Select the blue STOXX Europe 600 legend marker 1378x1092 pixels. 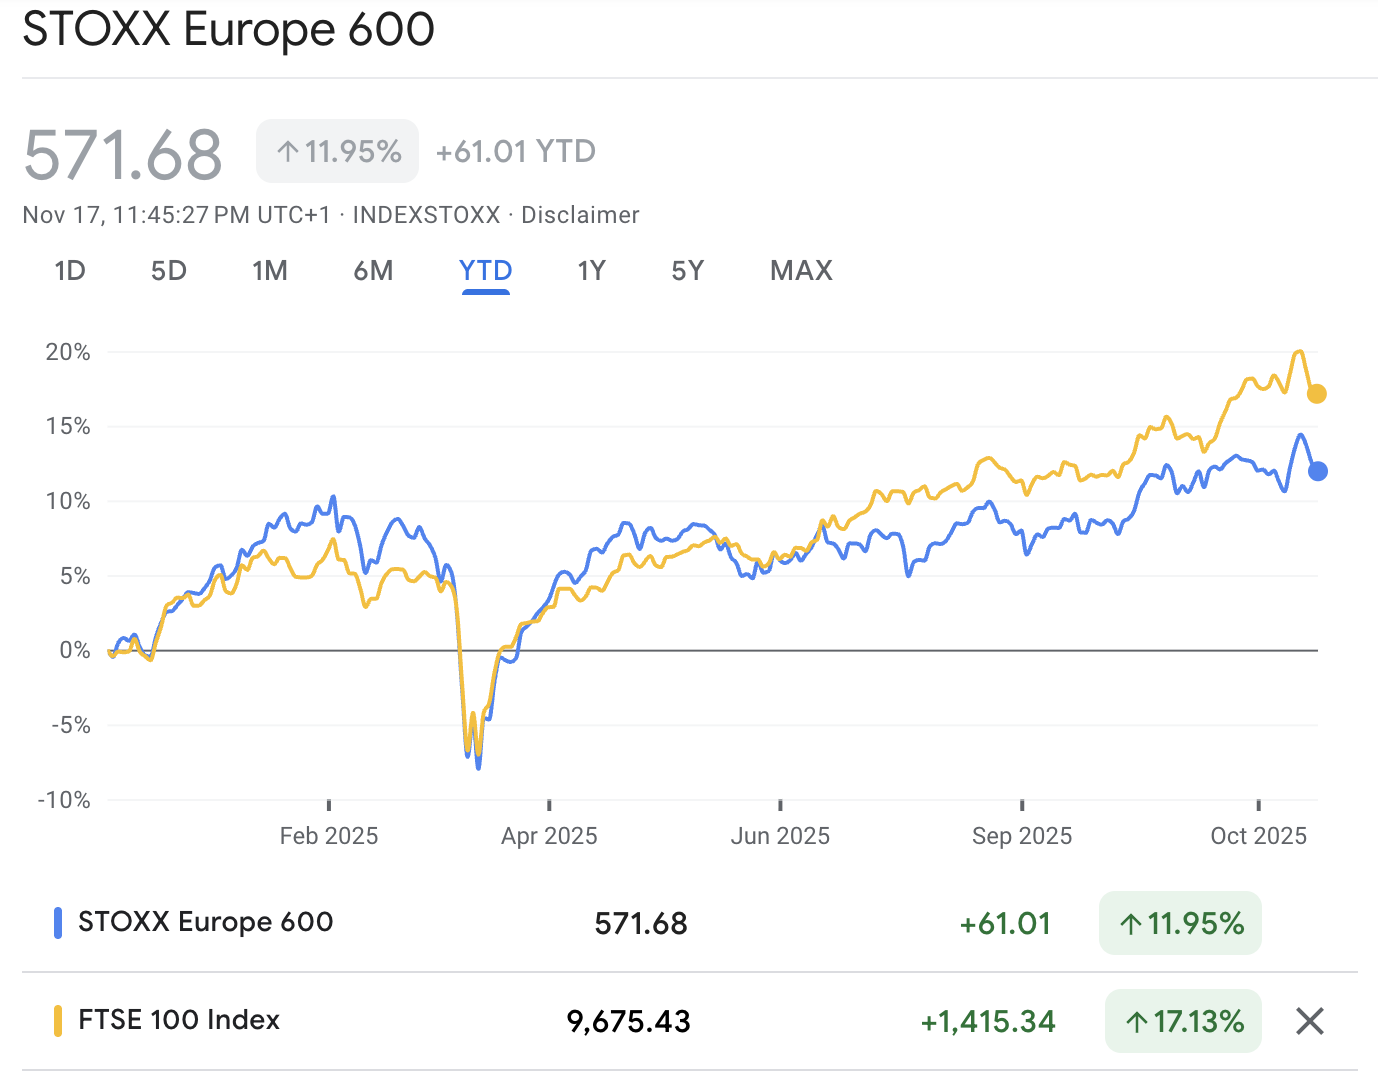click(x=57, y=922)
